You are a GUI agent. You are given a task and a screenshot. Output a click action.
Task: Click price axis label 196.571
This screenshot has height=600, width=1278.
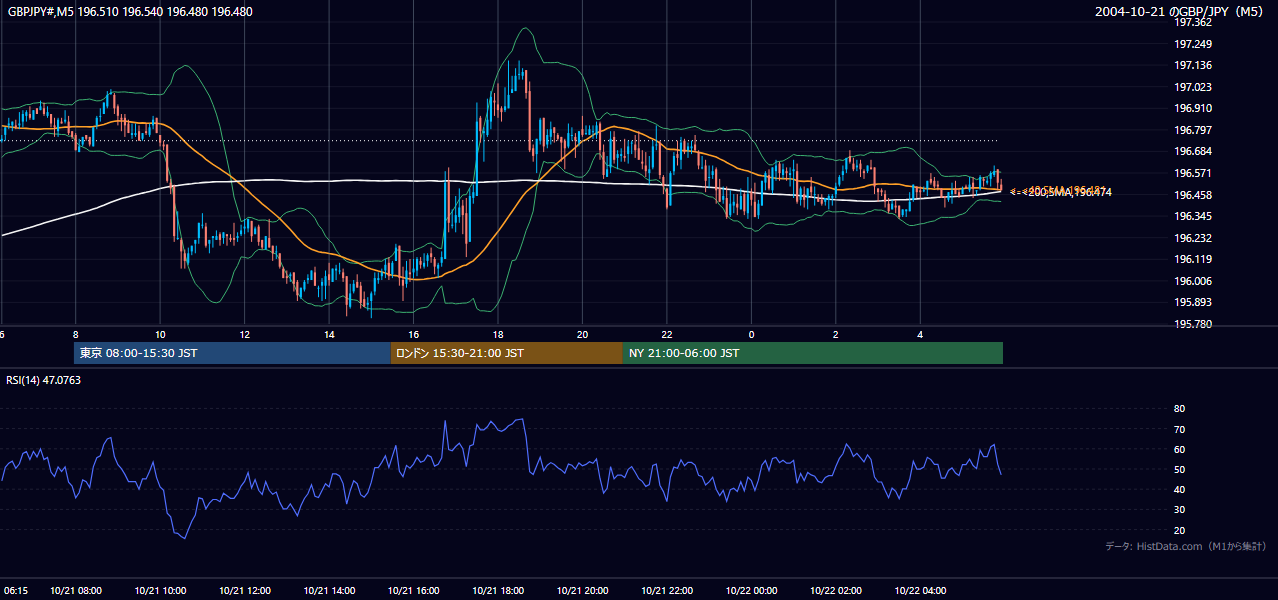pyautogui.click(x=1192, y=173)
